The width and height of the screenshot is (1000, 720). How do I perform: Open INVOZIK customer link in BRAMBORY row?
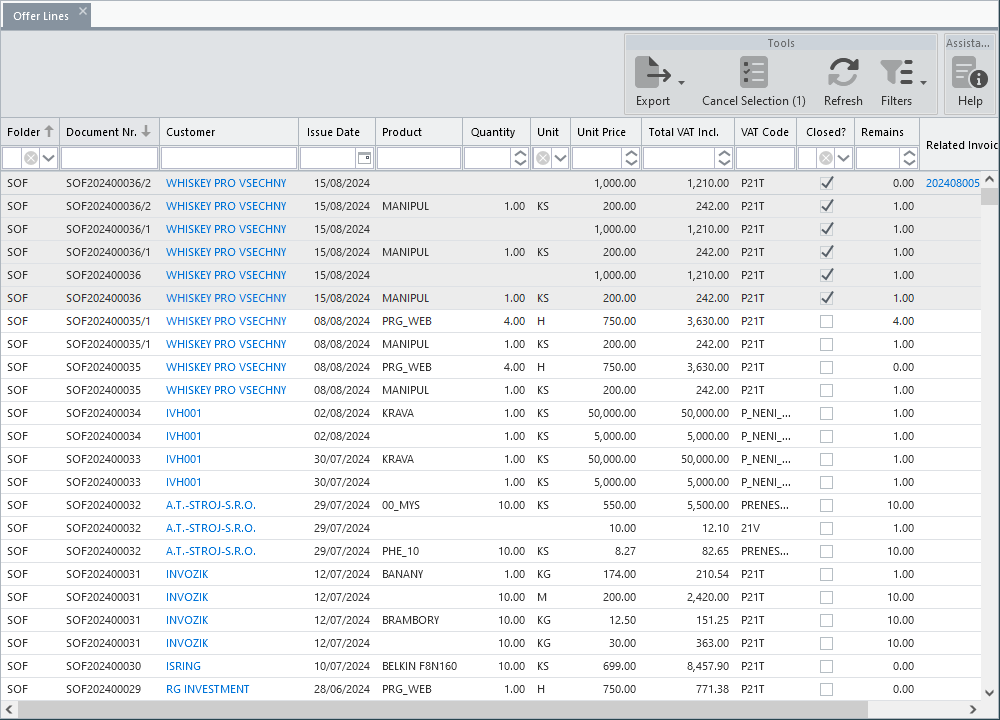(187, 620)
